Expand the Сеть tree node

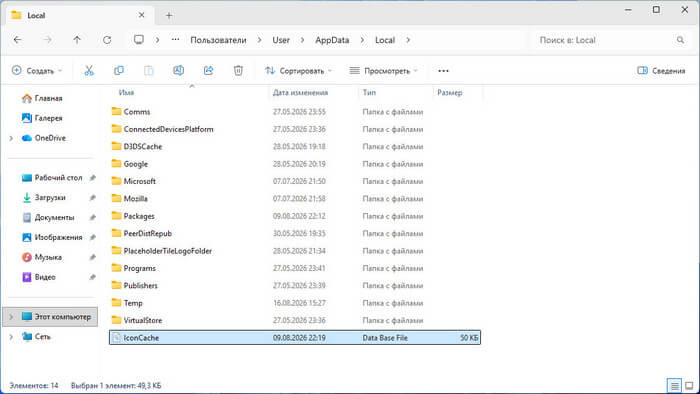[11, 337]
